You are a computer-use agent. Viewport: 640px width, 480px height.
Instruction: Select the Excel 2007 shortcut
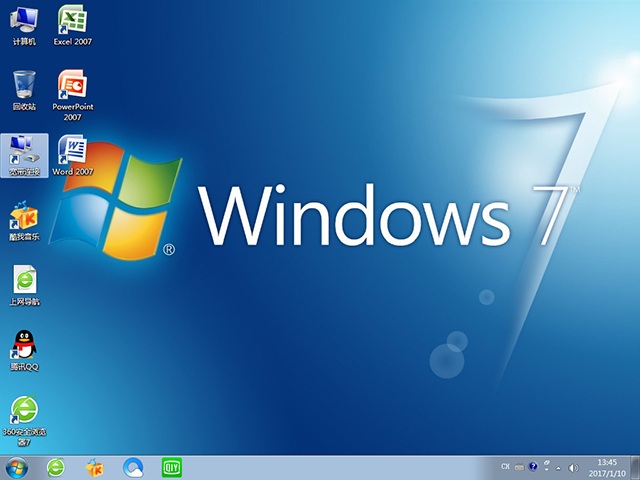click(x=72, y=26)
